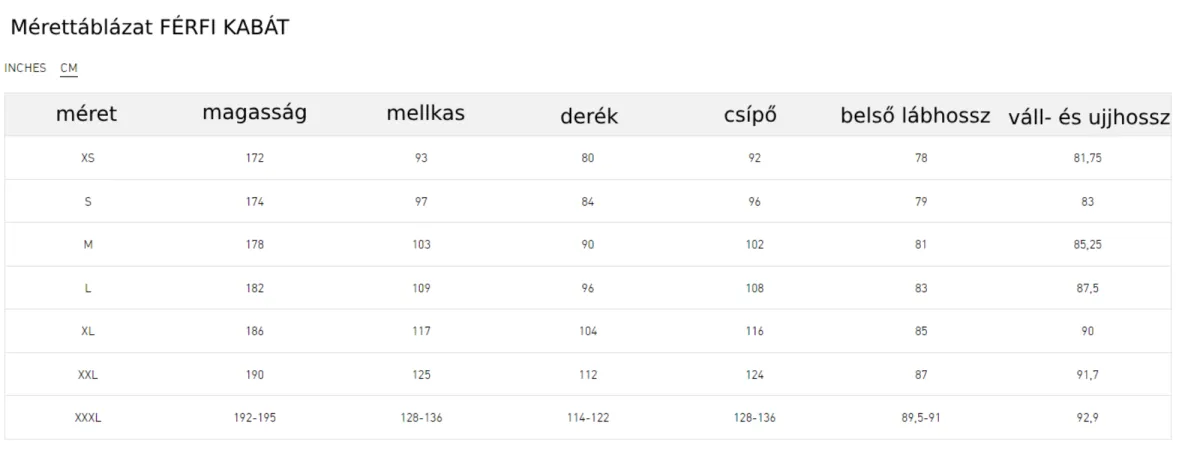
Task: Click the 89,5-91 inseam value
Action: (x=920, y=418)
